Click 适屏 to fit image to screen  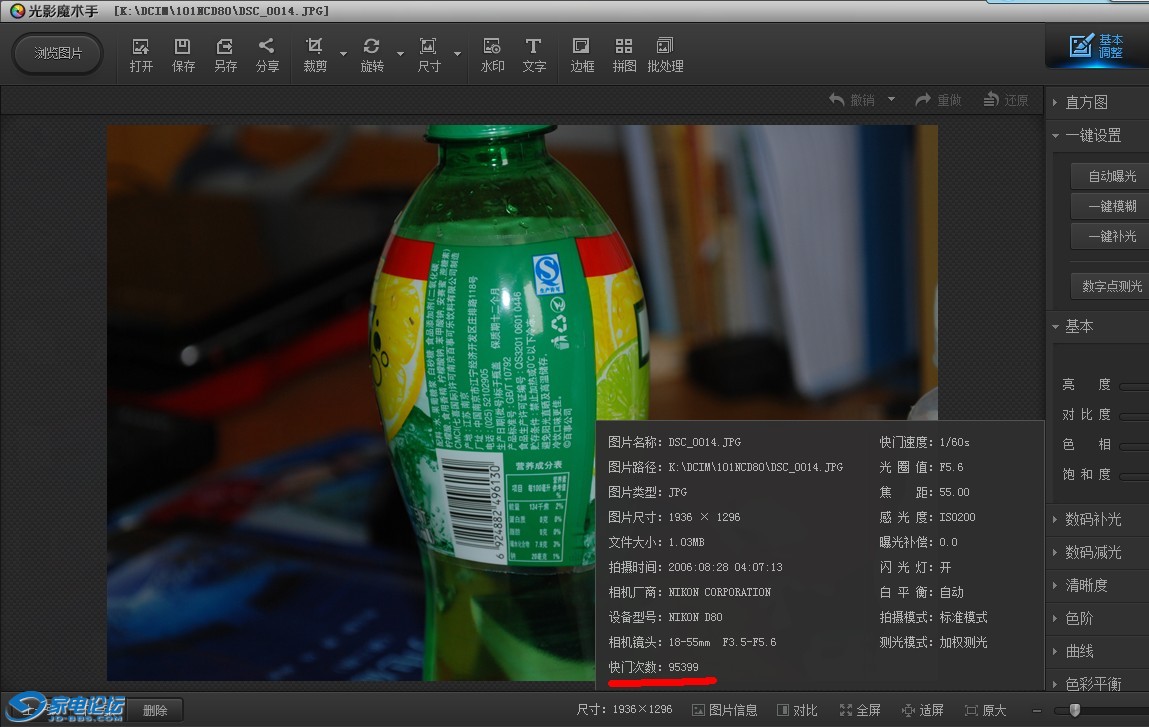pyautogui.click(x=923, y=709)
